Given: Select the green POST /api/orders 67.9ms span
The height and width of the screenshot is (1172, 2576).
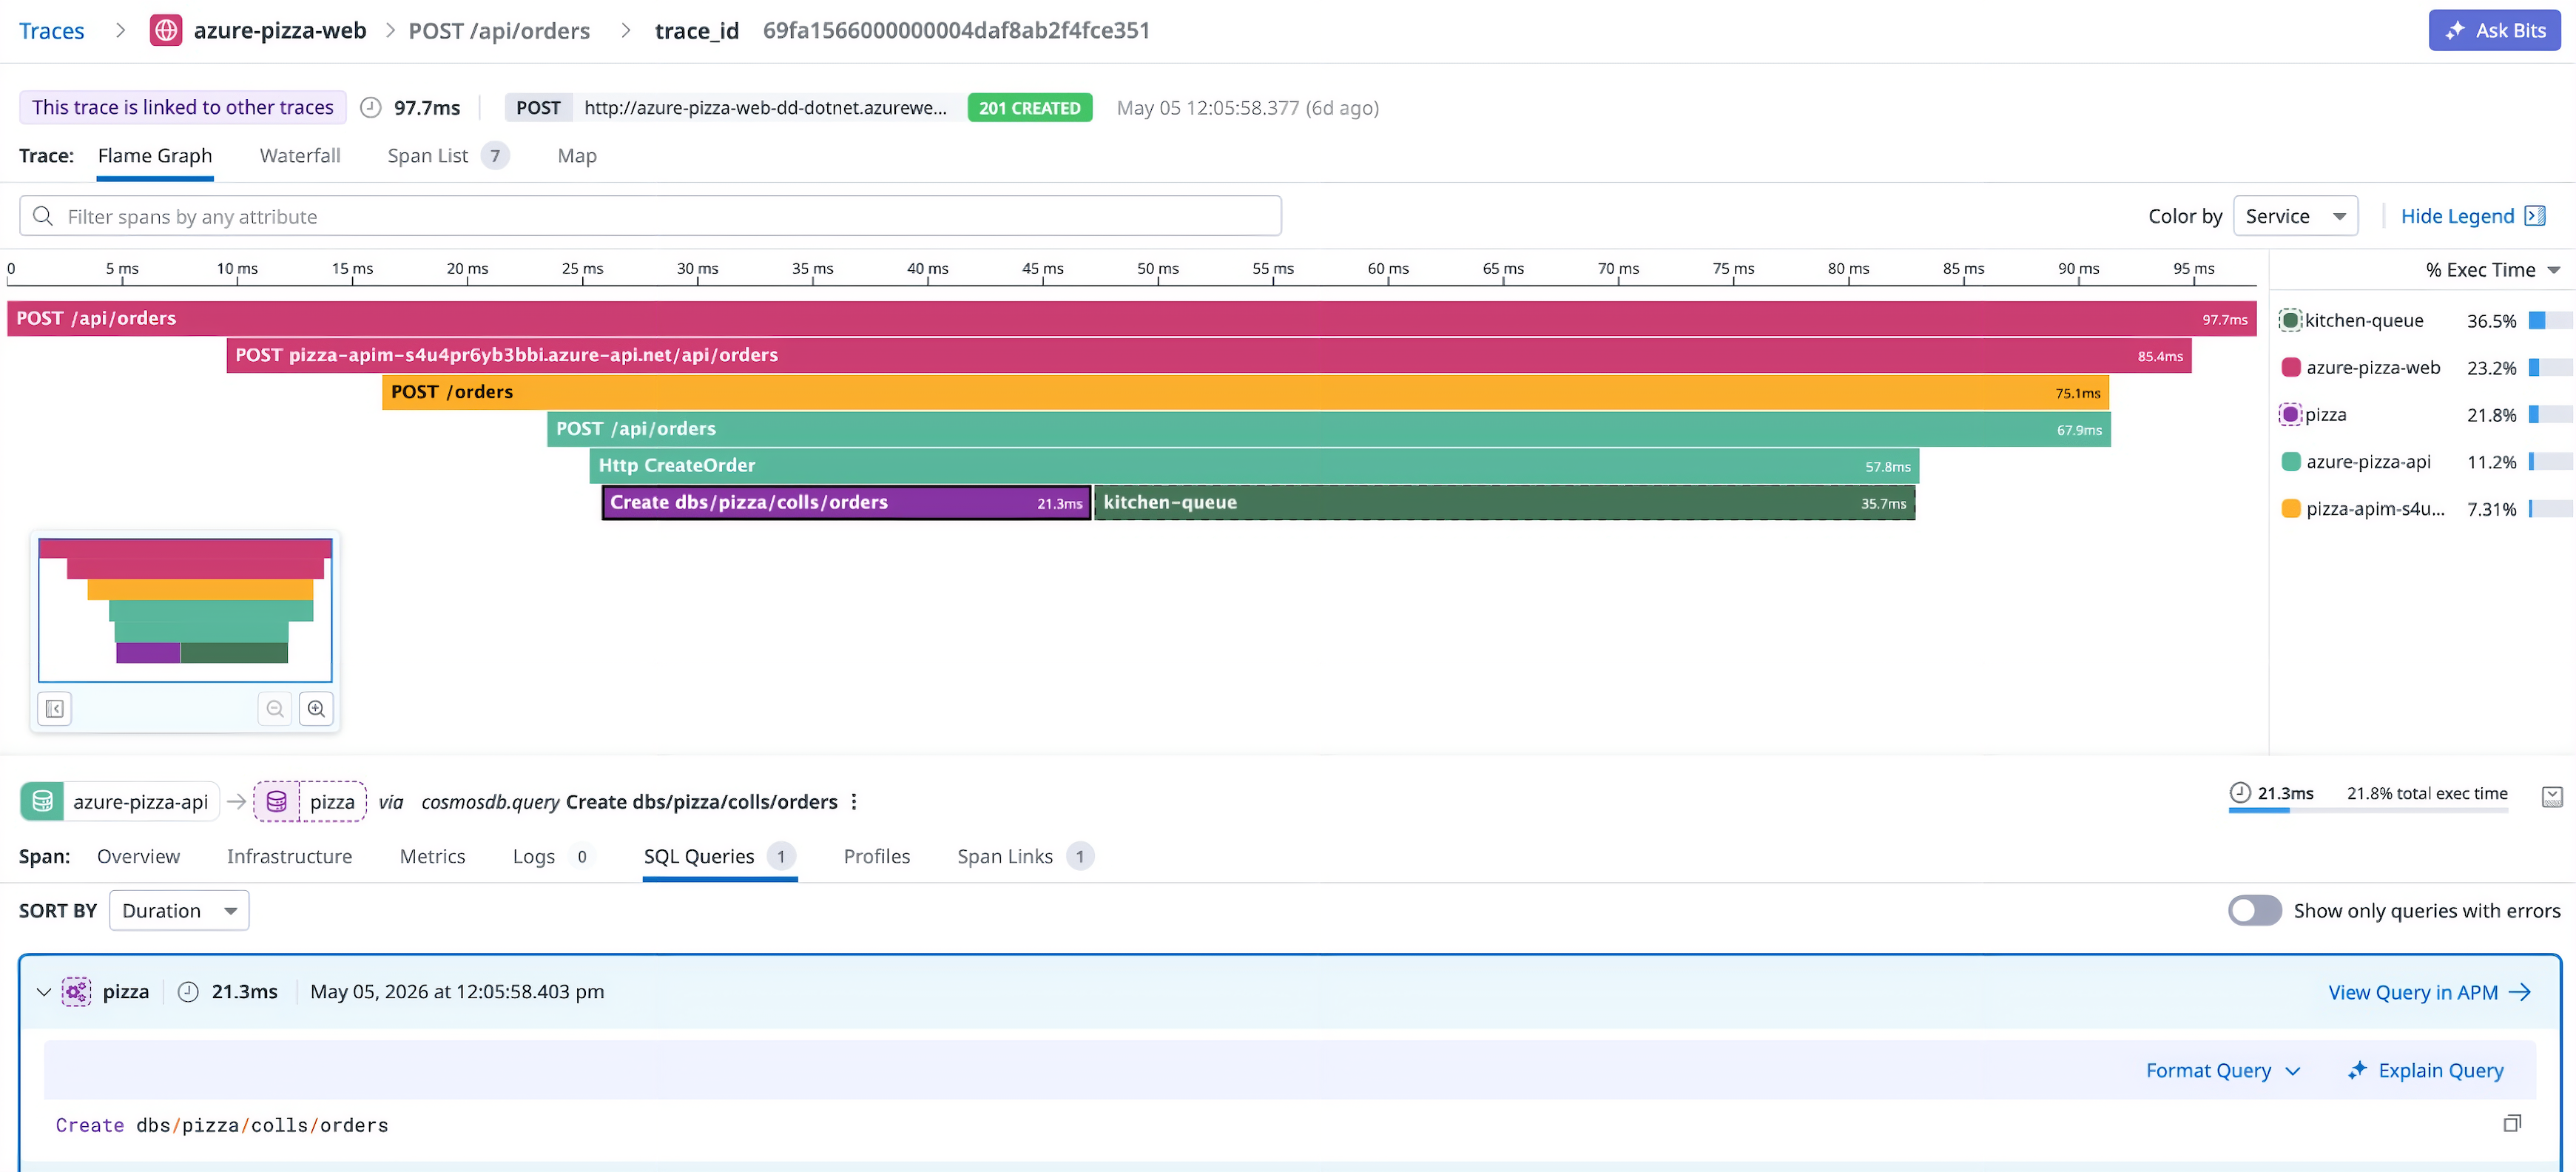Looking at the screenshot, I should pyautogui.click(x=1328, y=429).
